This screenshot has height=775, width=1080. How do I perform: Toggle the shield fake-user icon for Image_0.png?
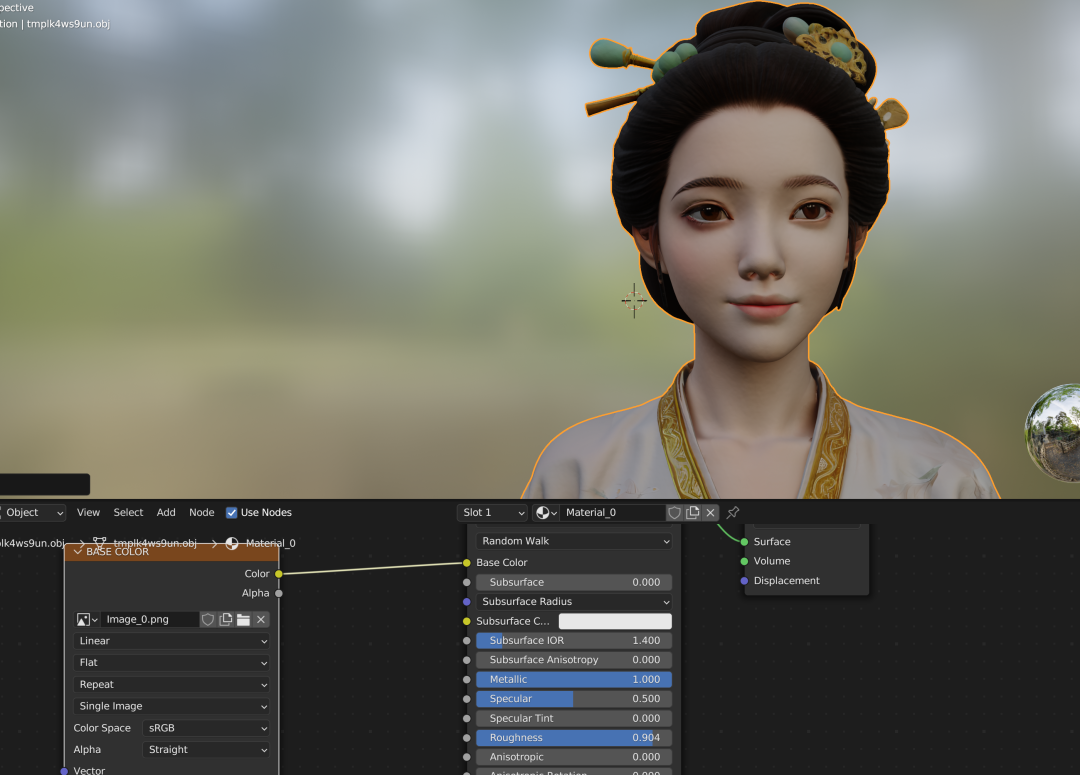tap(207, 619)
